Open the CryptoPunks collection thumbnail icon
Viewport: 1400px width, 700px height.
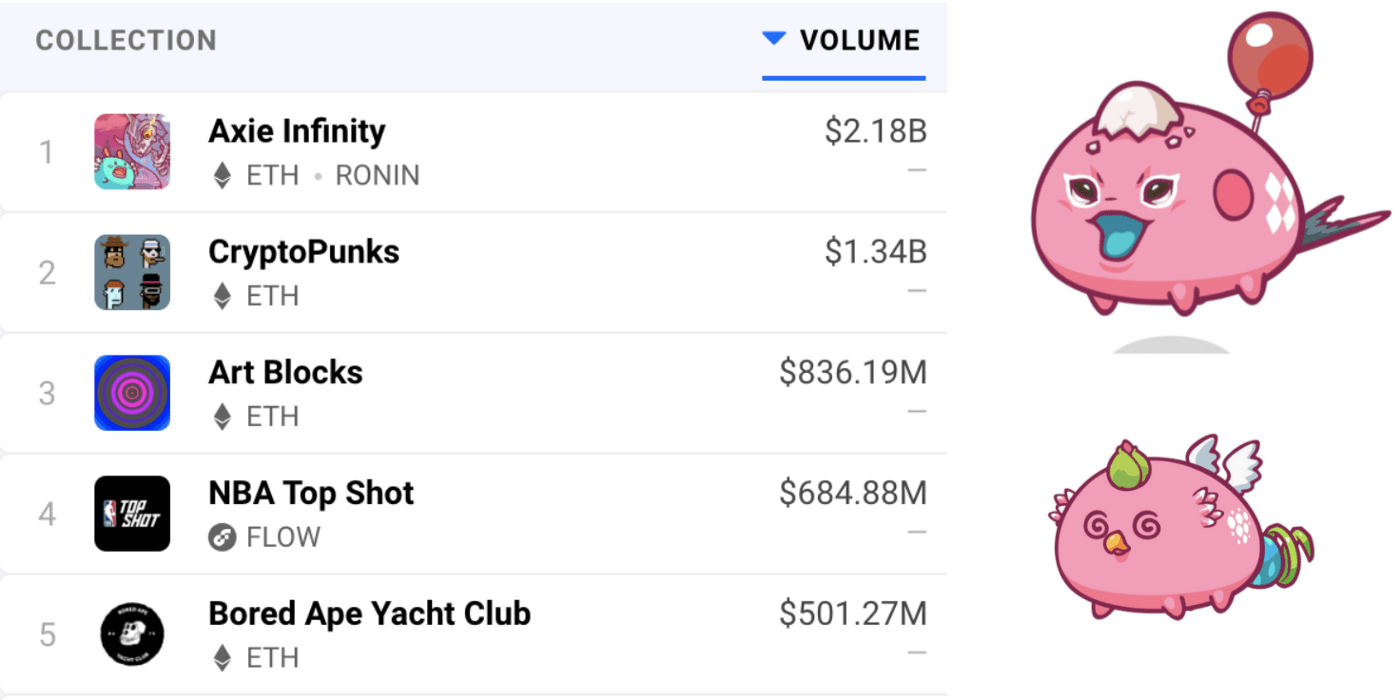(x=132, y=272)
